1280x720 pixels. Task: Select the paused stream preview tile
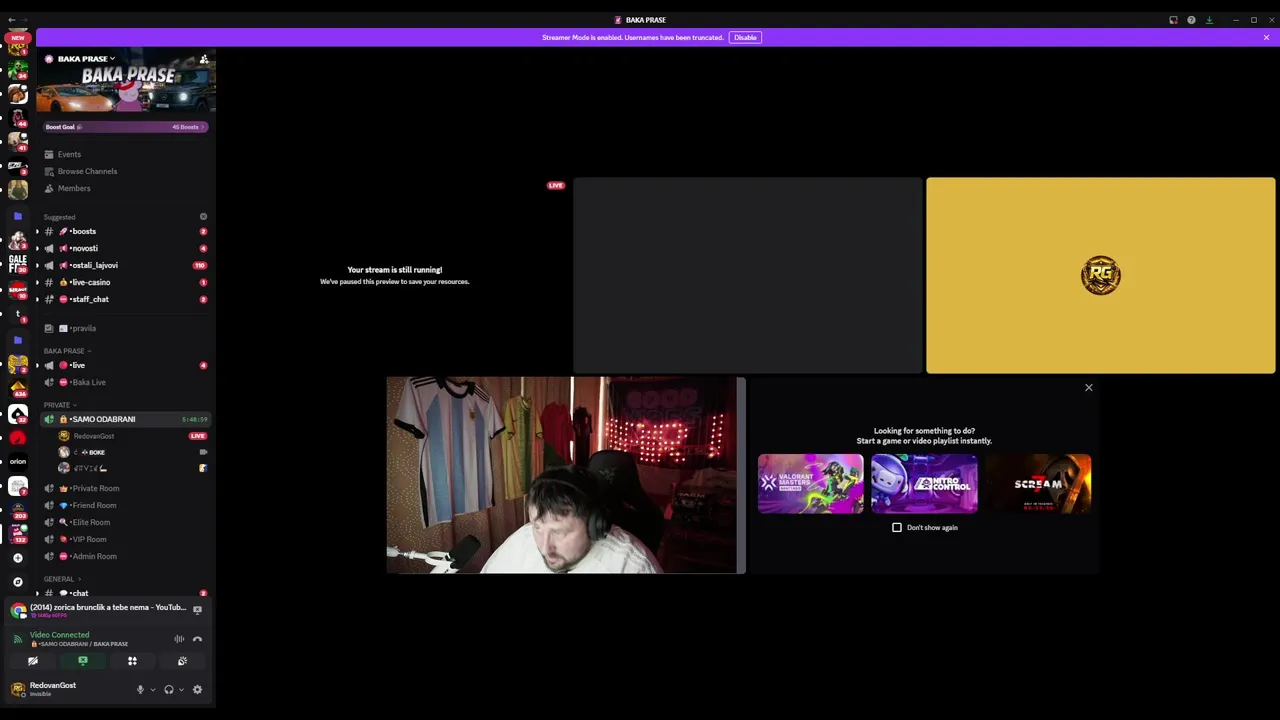pos(394,275)
